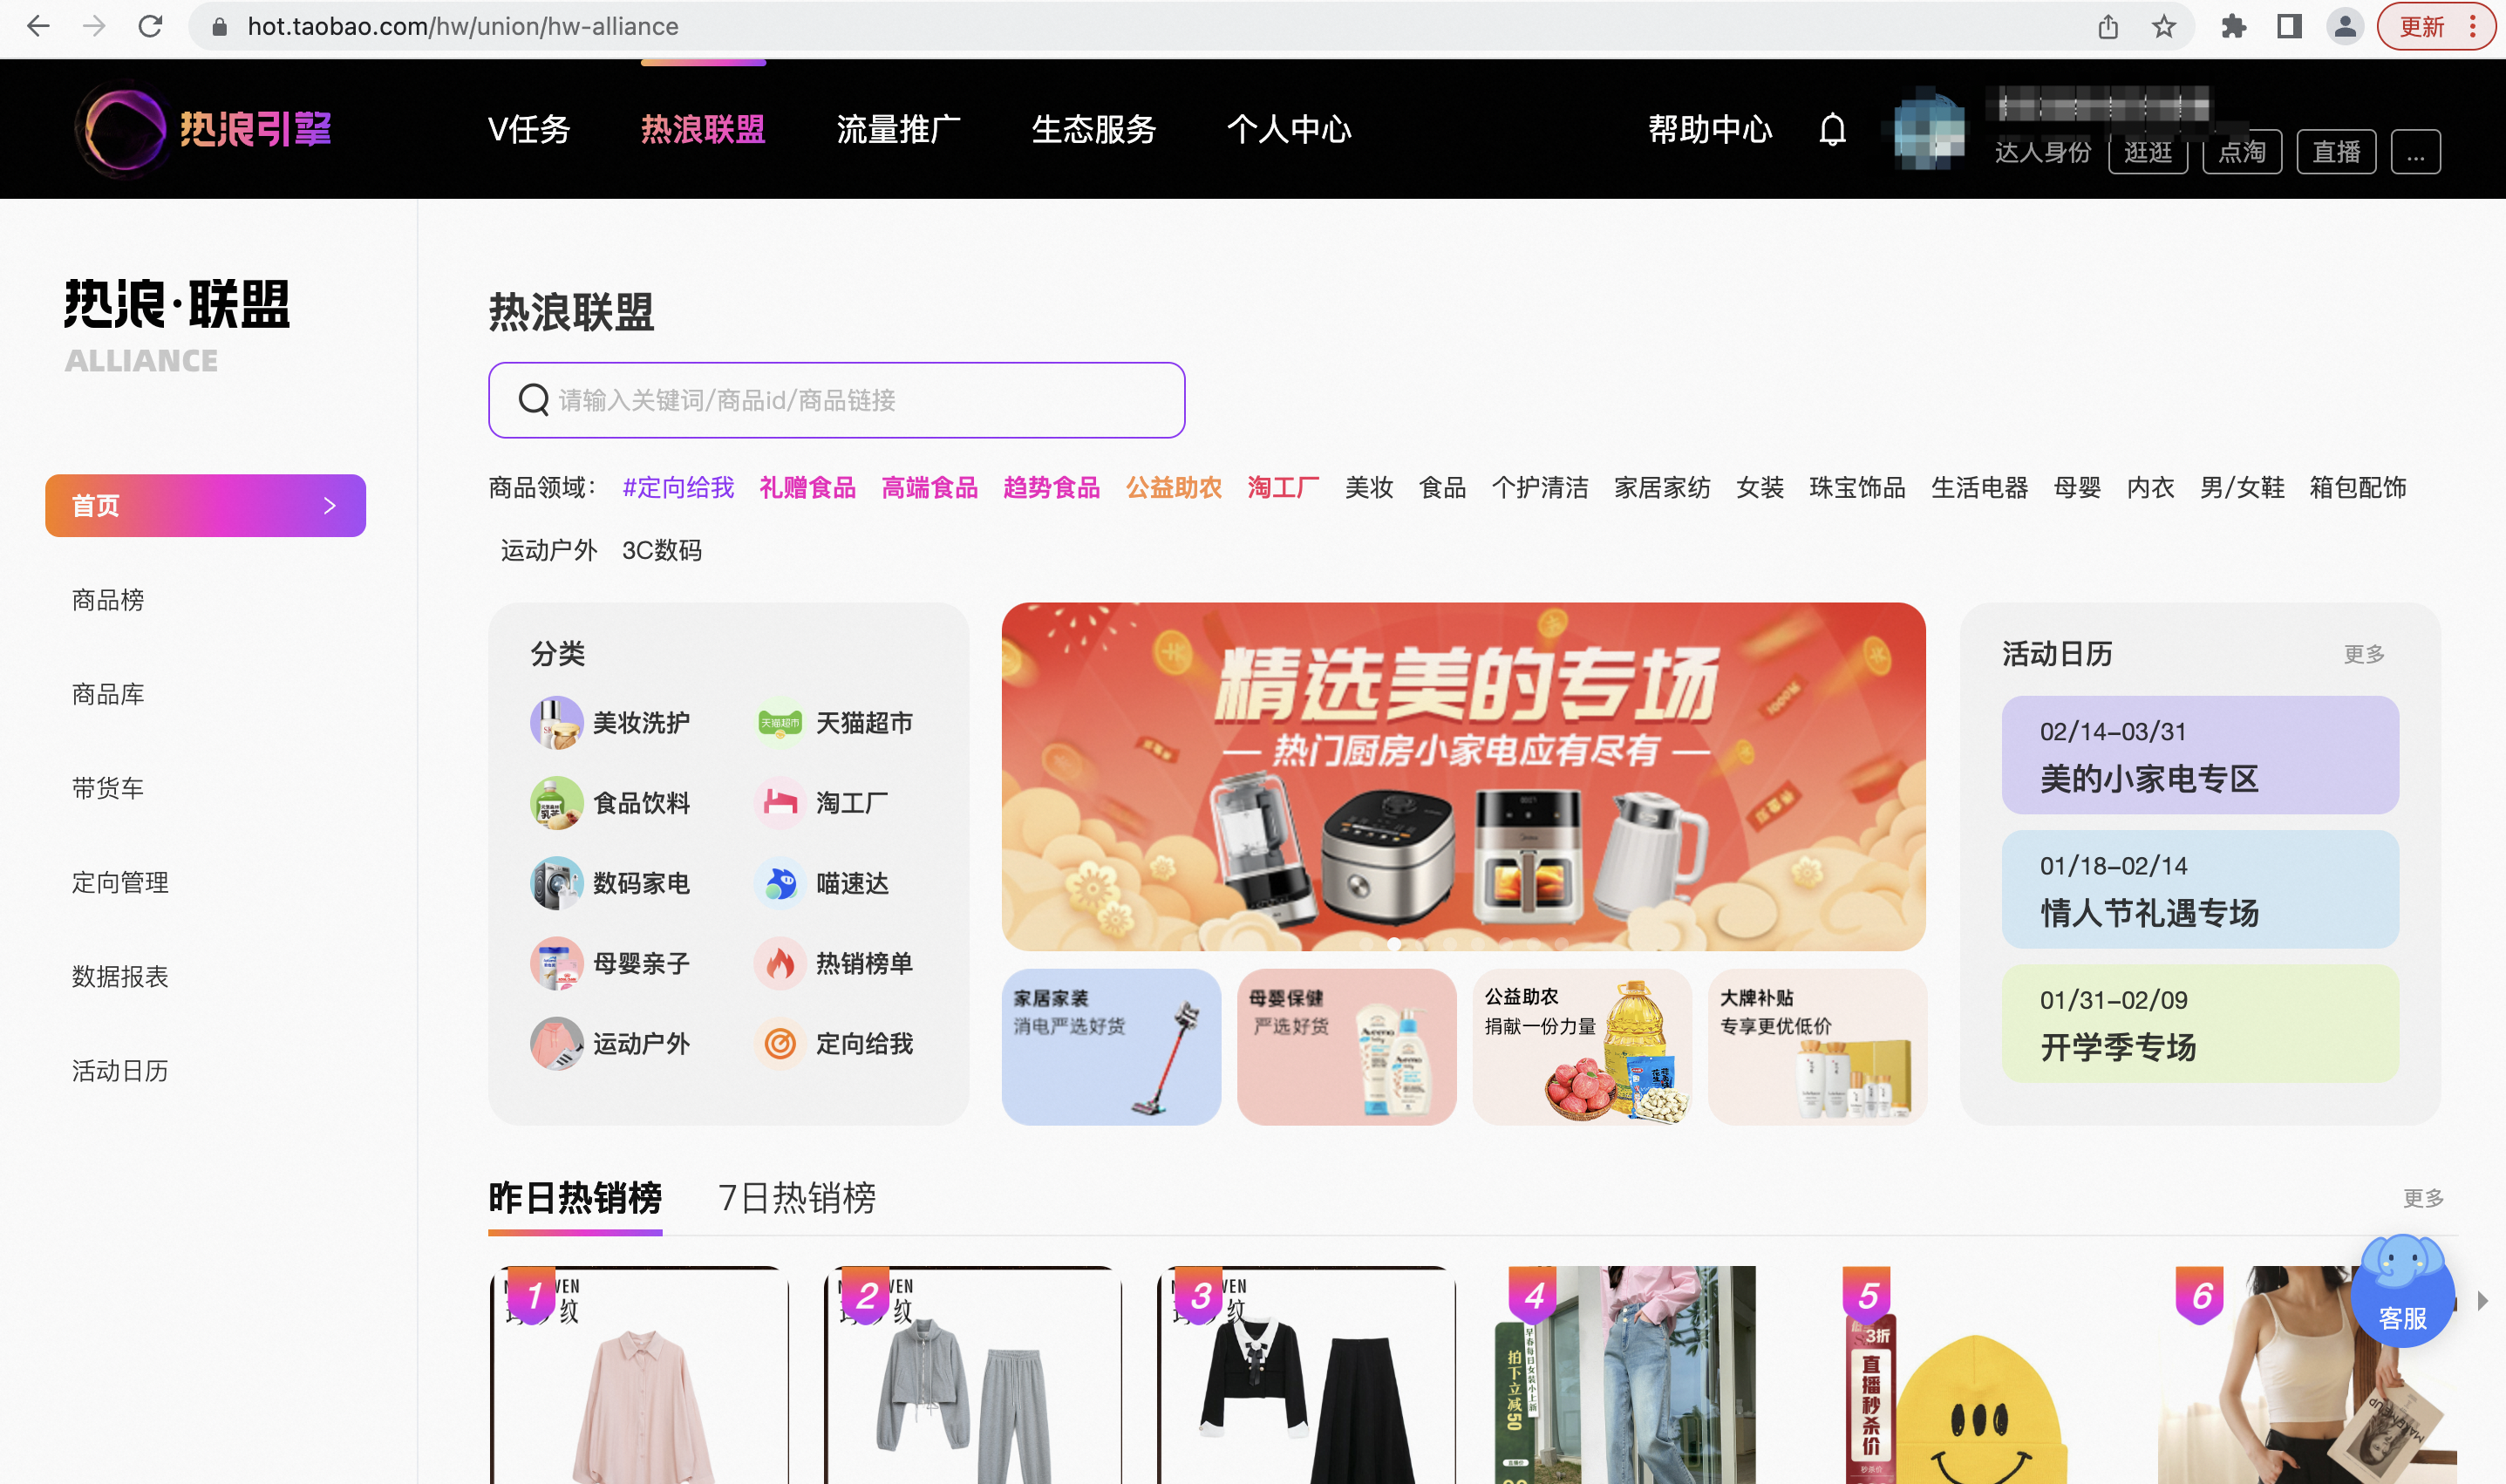This screenshot has width=2506, height=1484.
Task: Switch to 昨日热销榜 tab
Action: 575,1198
